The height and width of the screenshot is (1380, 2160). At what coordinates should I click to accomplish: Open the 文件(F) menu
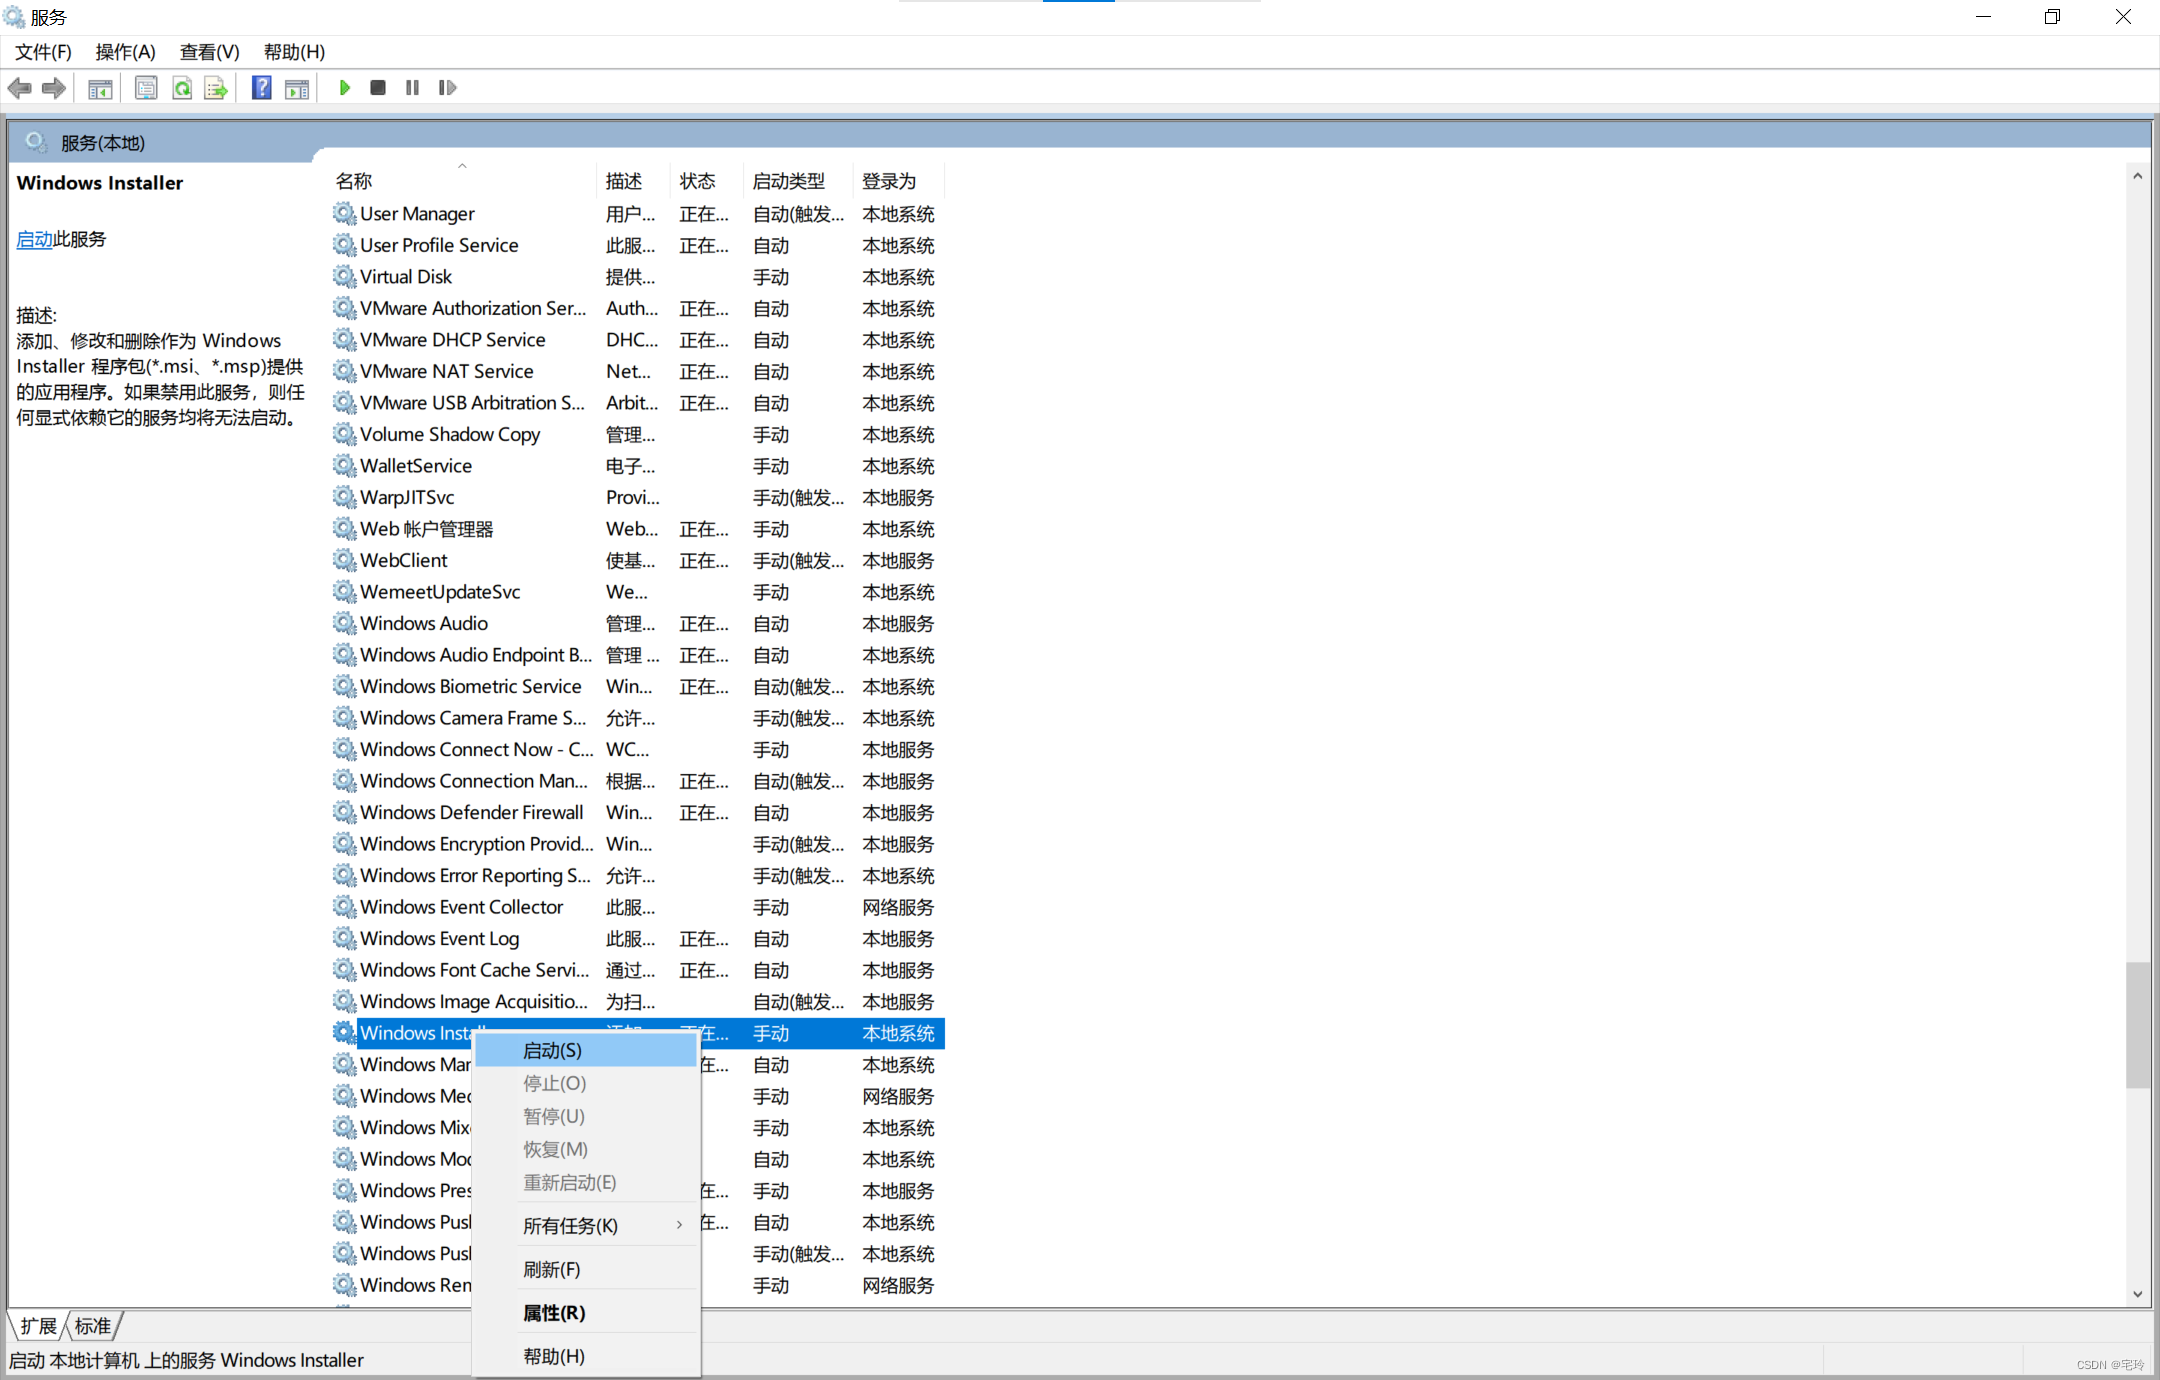click(42, 51)
